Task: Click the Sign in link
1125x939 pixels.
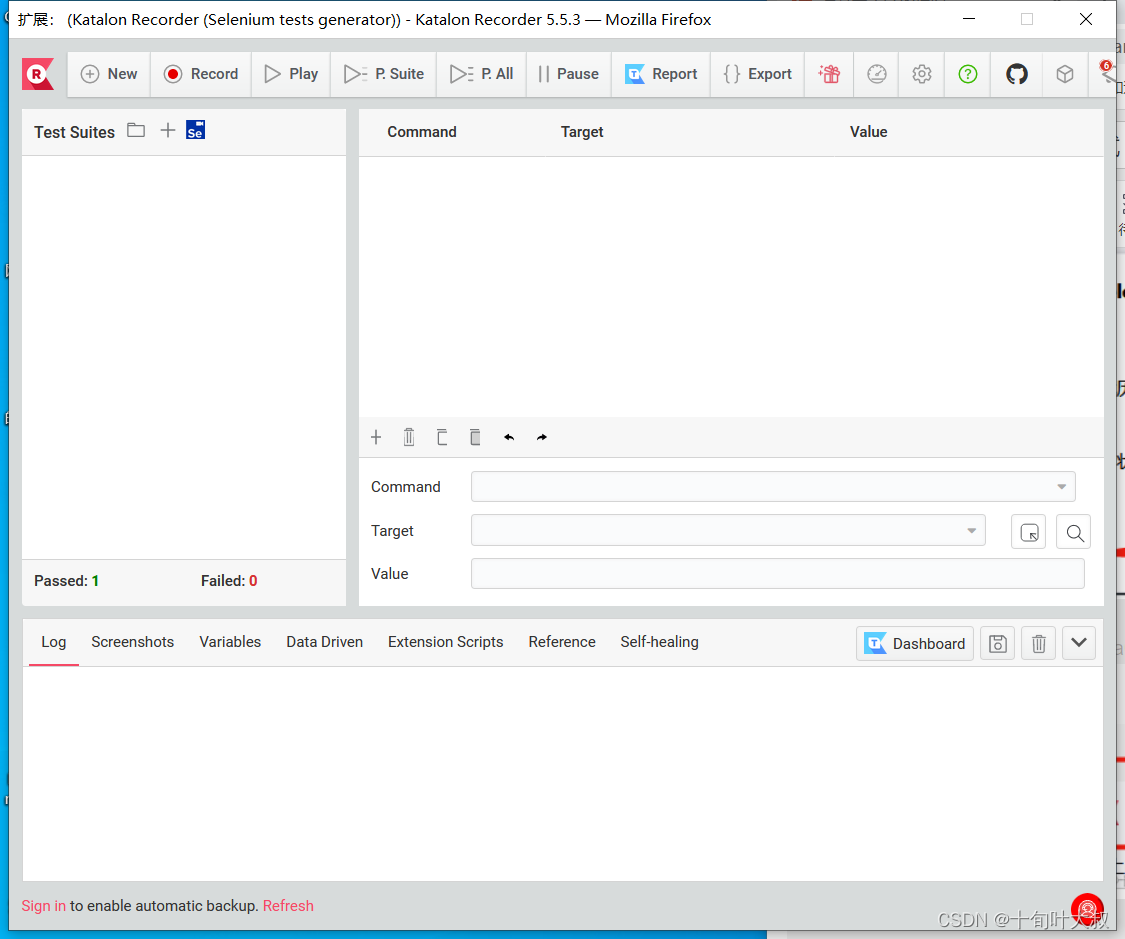Action: coord(43,906)
